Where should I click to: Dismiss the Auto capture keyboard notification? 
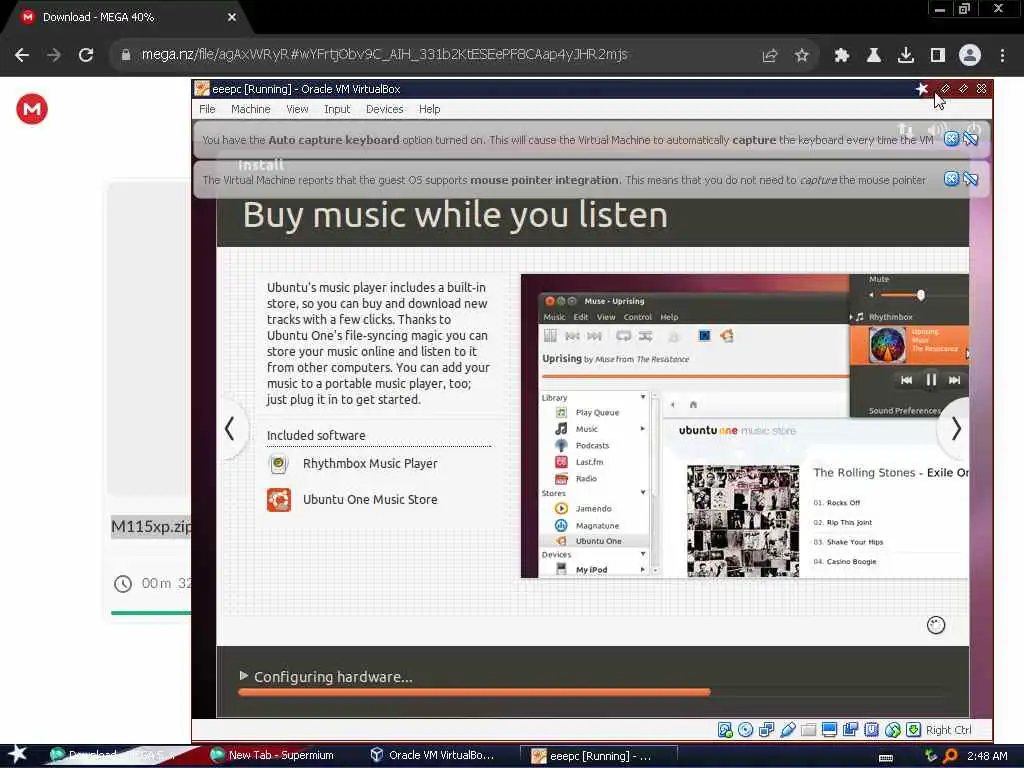[951, 139]
